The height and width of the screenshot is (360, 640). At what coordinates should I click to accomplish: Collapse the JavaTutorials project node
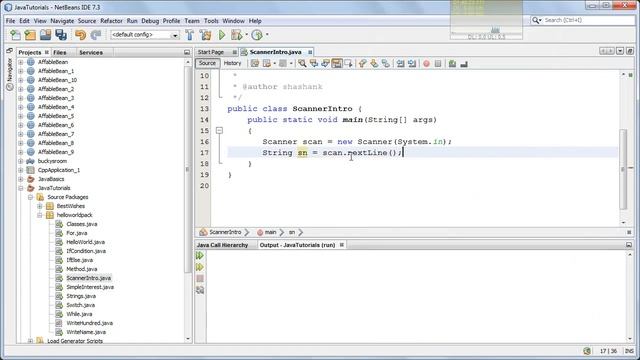tap(21, 188)
